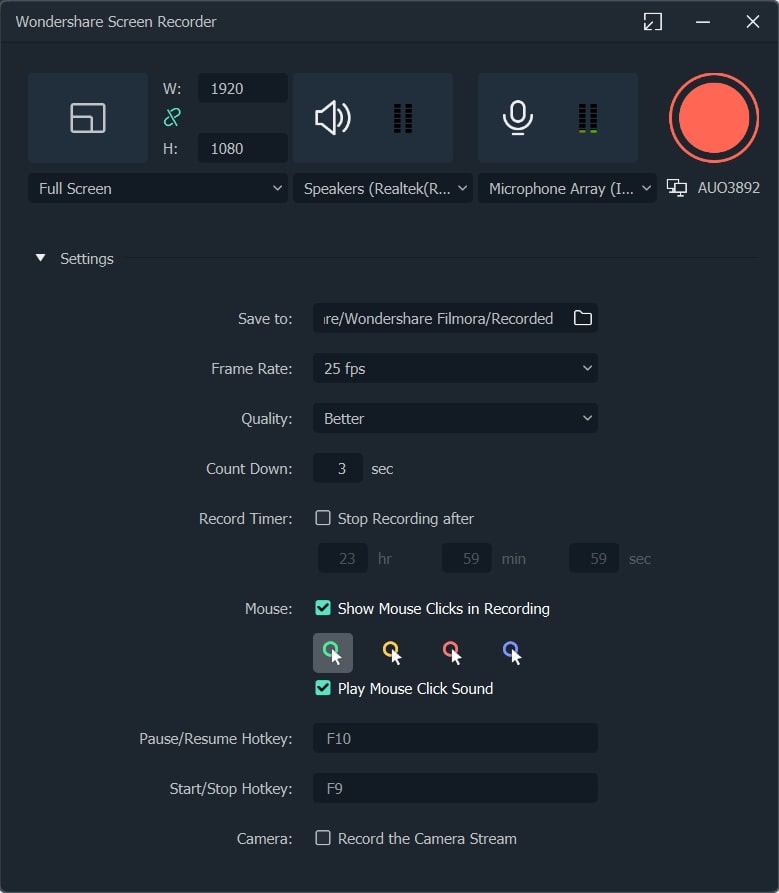The height and width of the screenshot is (893, 779).
Task: Switch to mini window mode icon
Action: click(x=653, y=22)
